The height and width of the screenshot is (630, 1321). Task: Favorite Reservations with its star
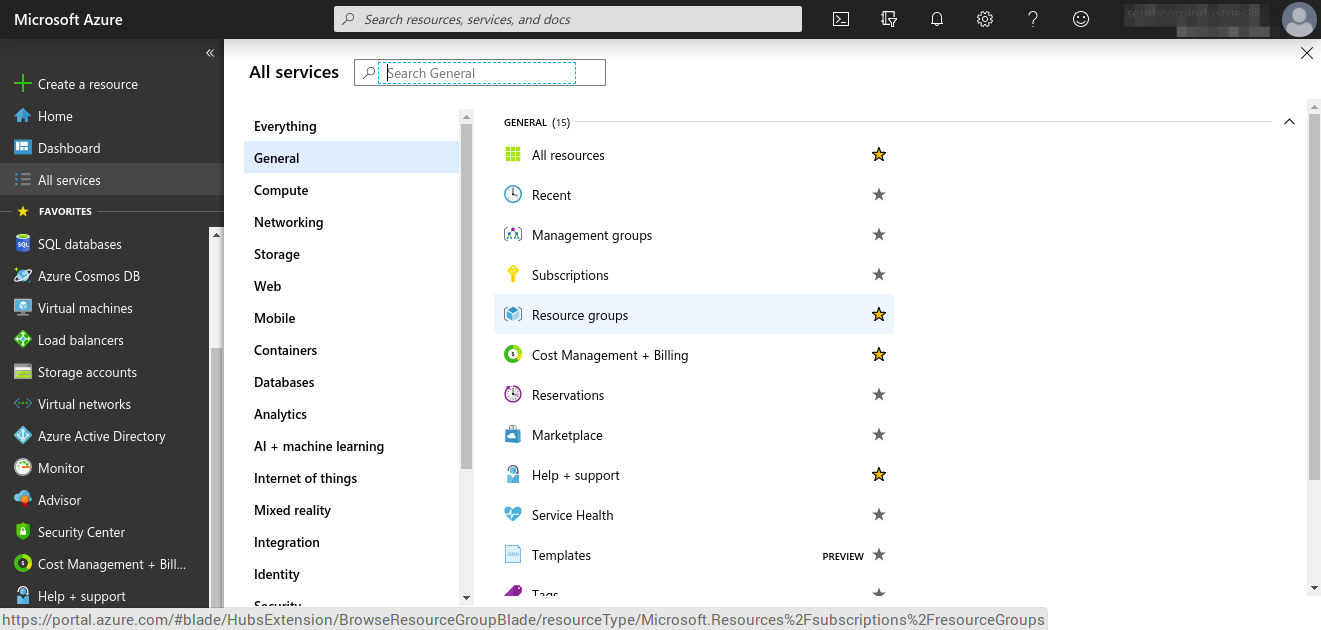click(x=879, y=395)
